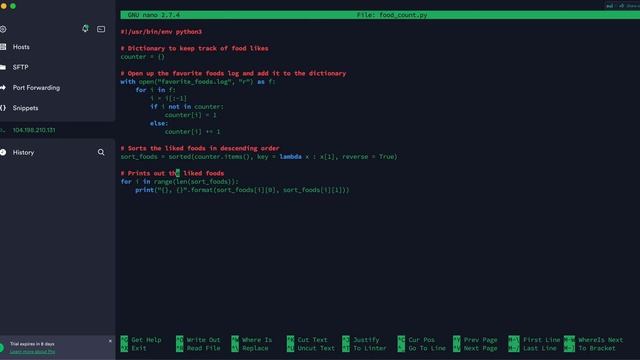Click the 'print("{}, {}".format' line

coord(242,190)
